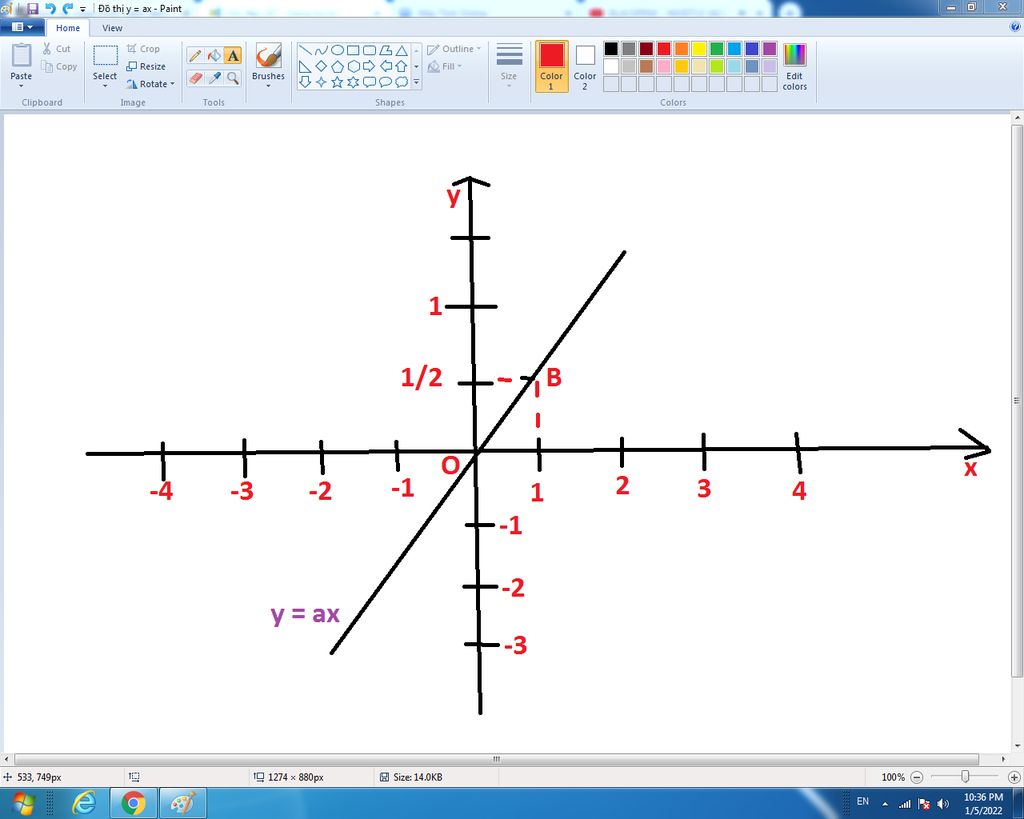Choose the Six-point star shape

pyautogui.click(x=353, y=82)
